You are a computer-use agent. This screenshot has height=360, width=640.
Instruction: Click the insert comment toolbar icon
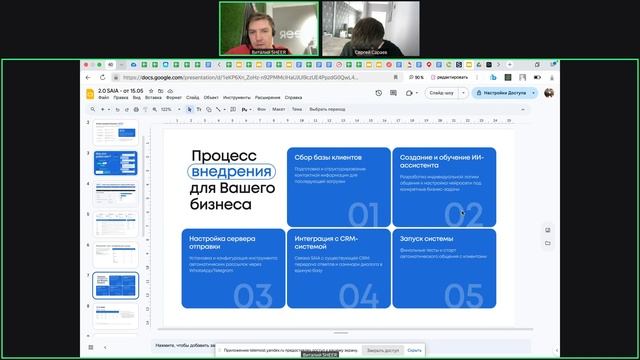point(233,109)
